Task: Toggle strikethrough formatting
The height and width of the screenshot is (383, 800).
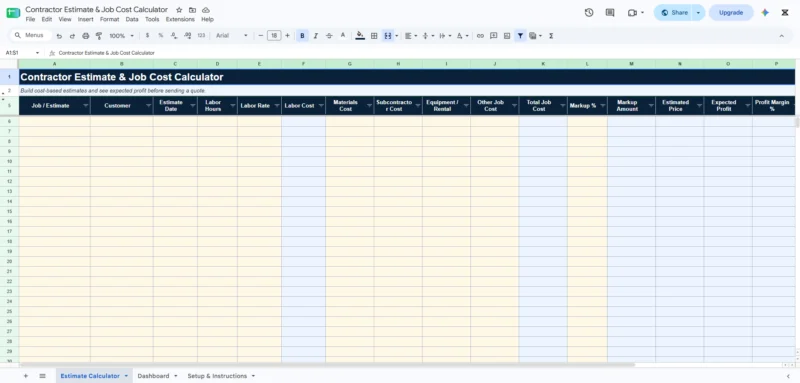Action: (329, 36)
